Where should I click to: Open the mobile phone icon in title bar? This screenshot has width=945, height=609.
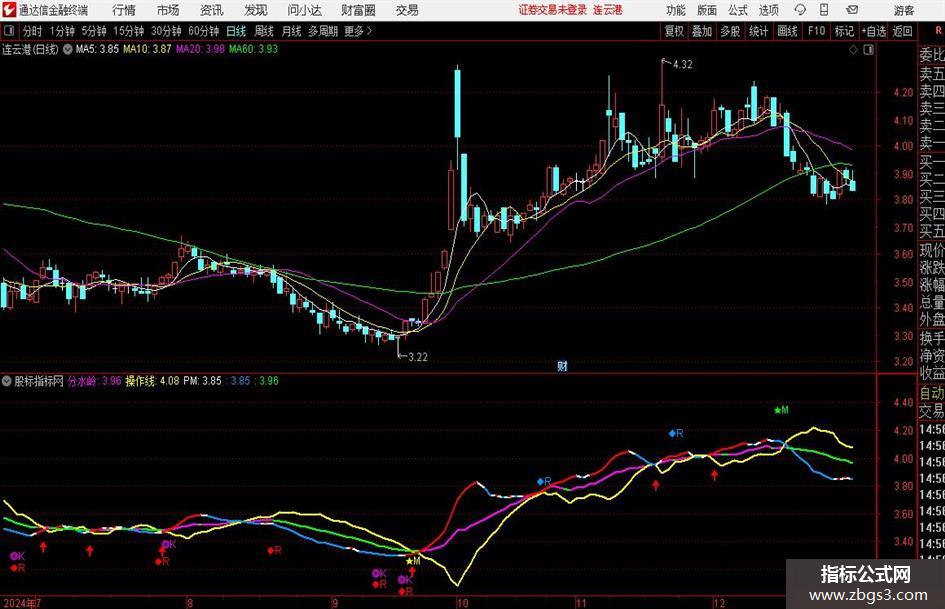click(824, 10)
